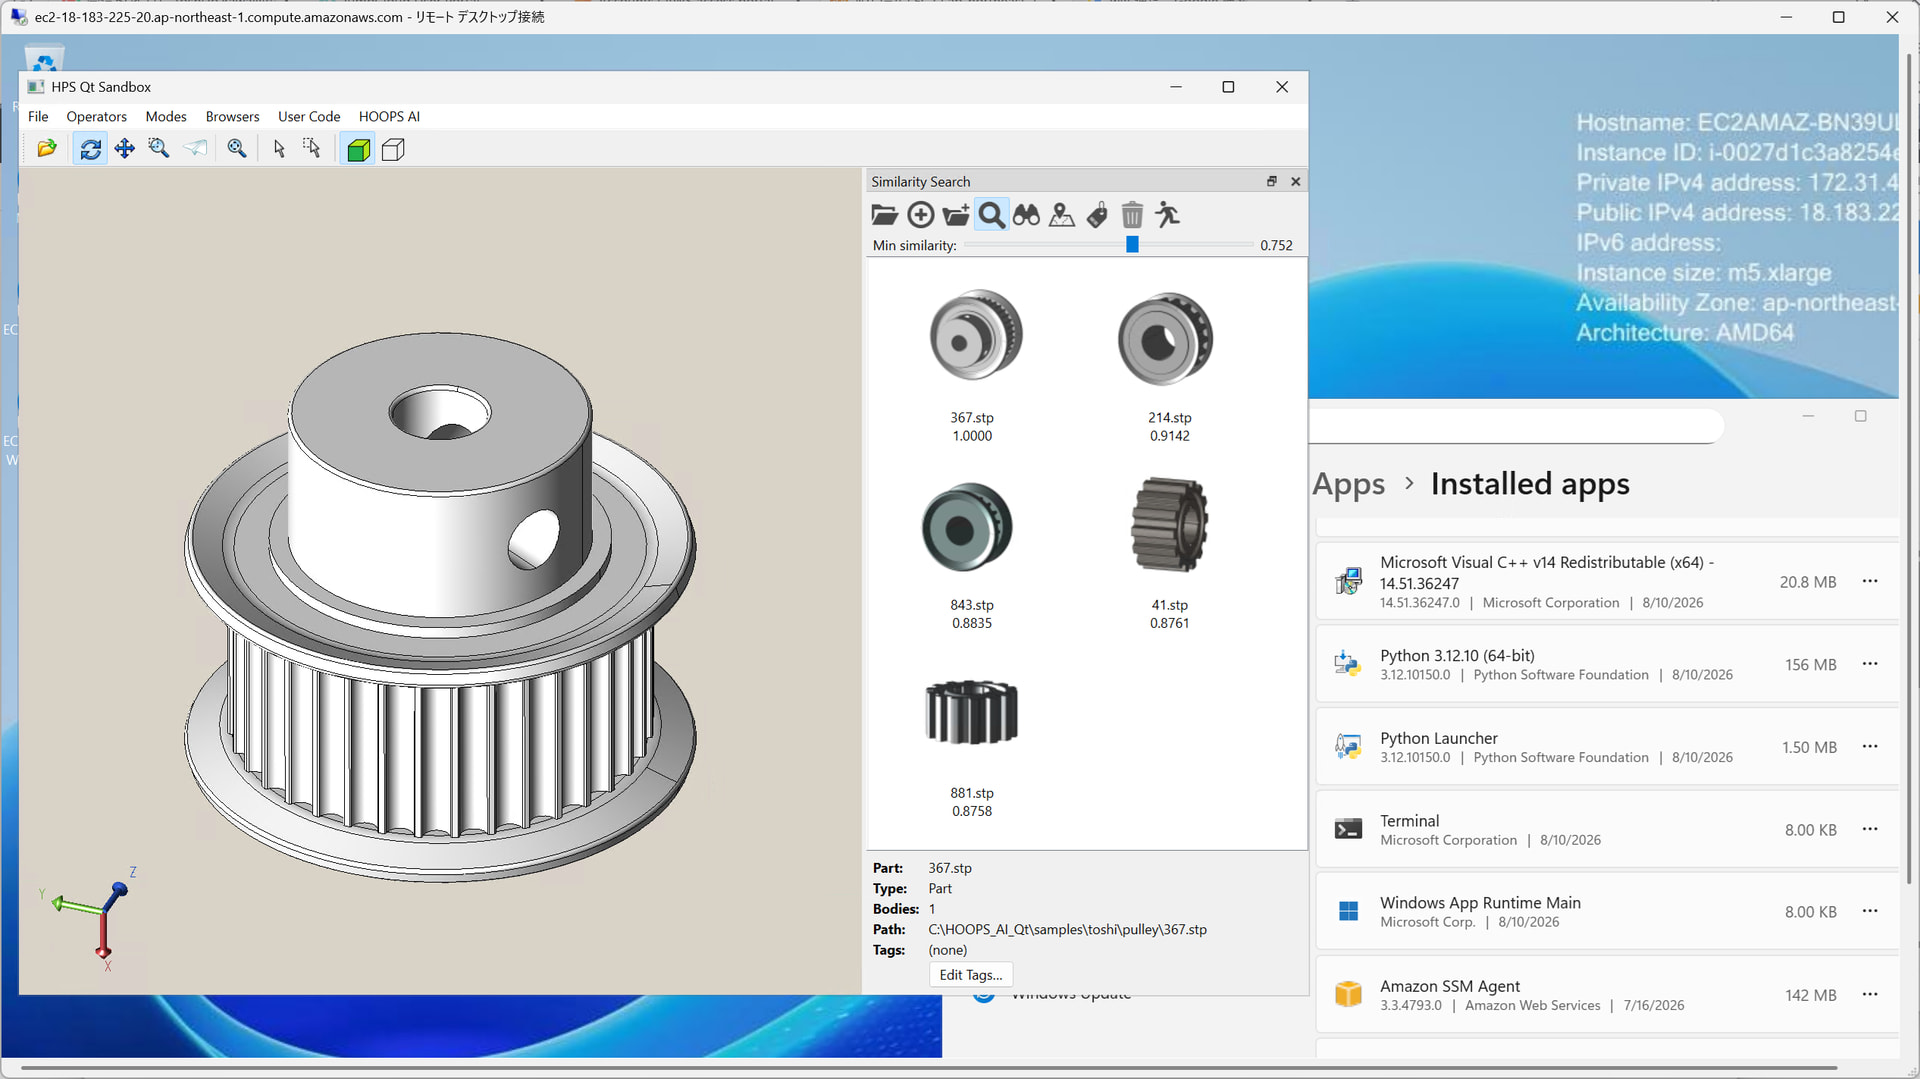
Task: Click the Edit Tags... button
Action: 970,975
